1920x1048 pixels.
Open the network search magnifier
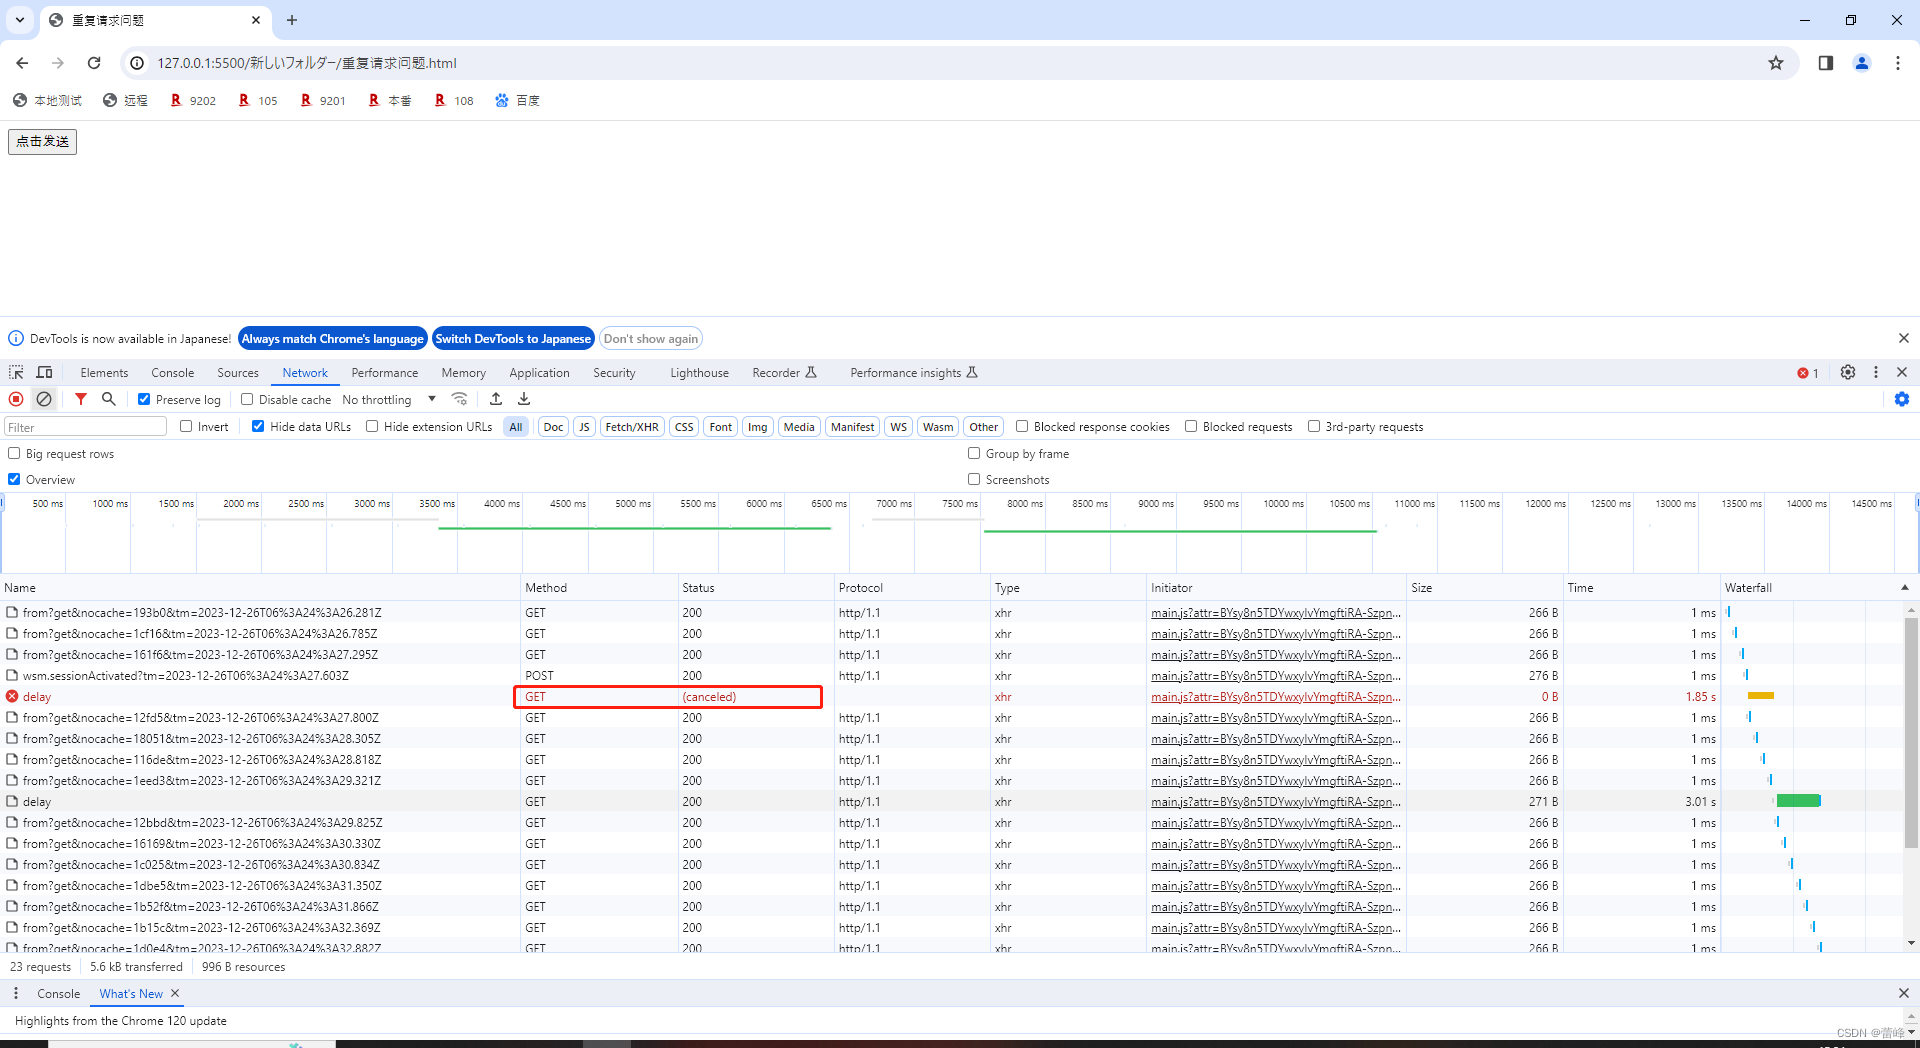109,399
